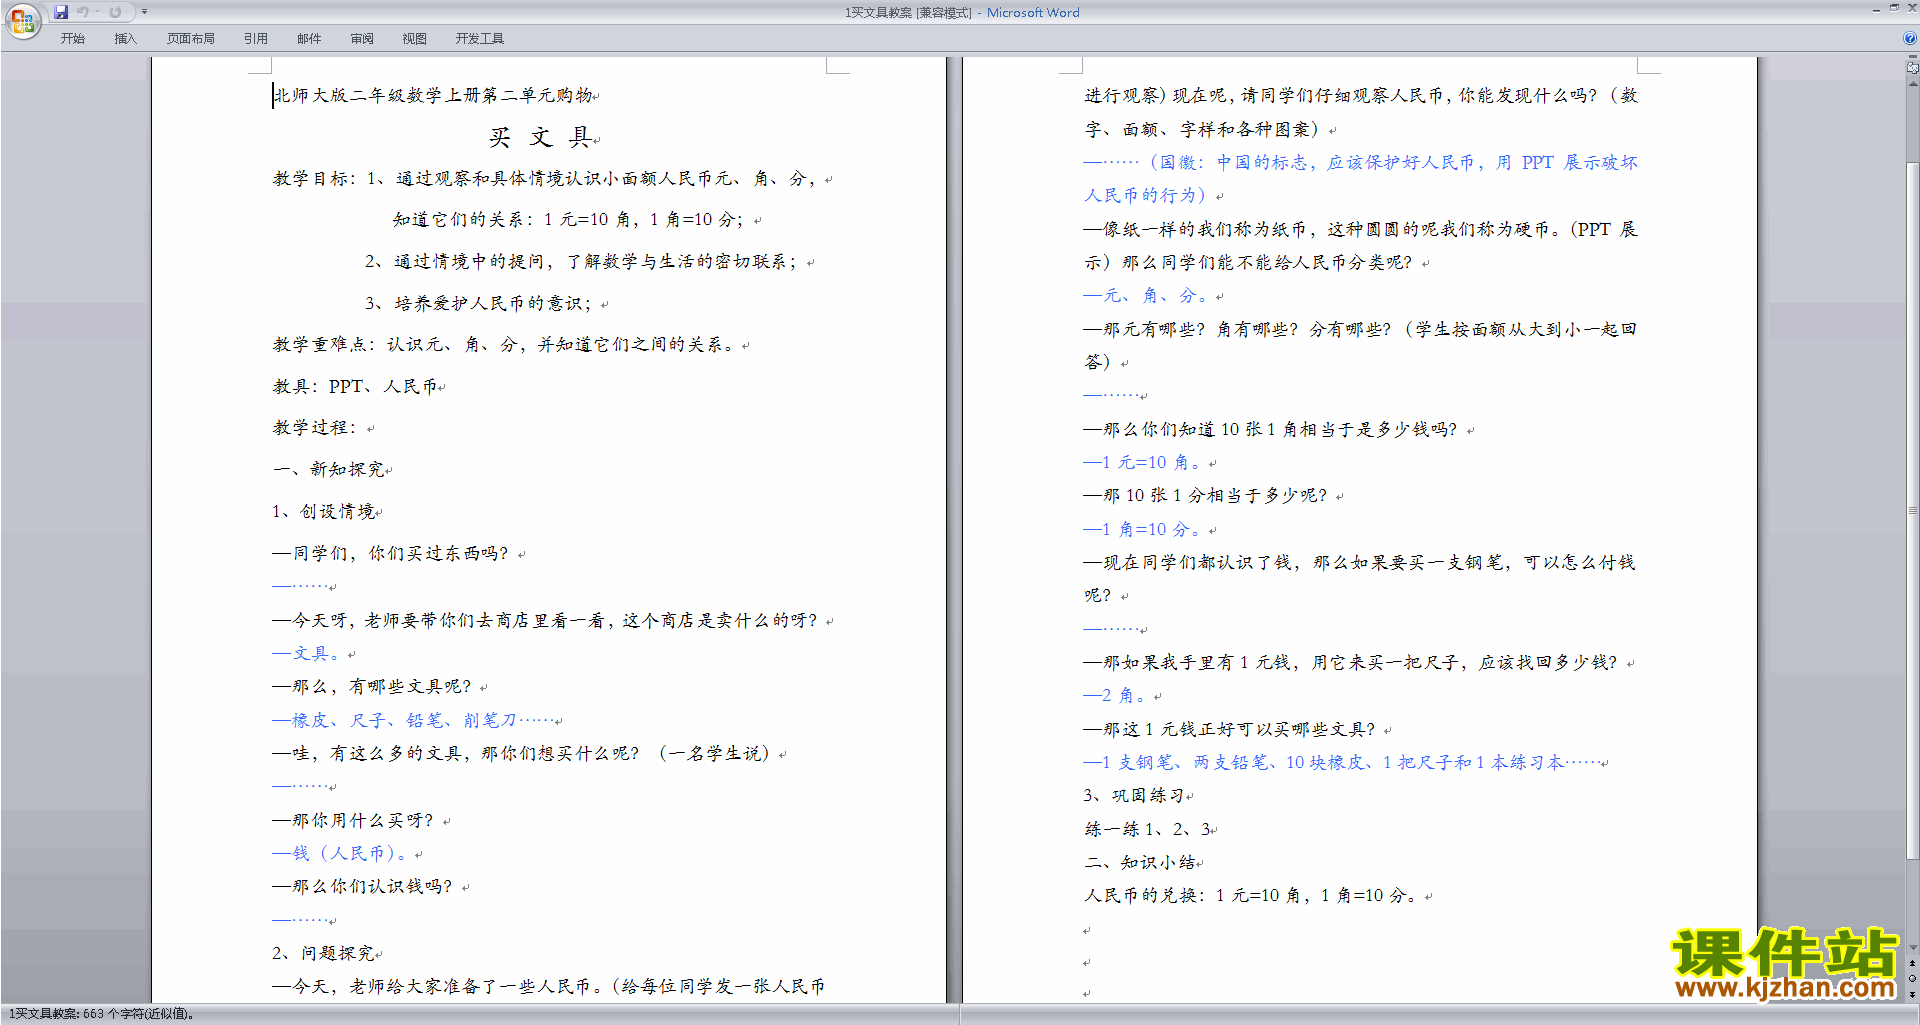Screen dimensions: 1920x1025
Task: Click the heading 1、创设情境
Action: pyautogui.click(x=323, y=511)
